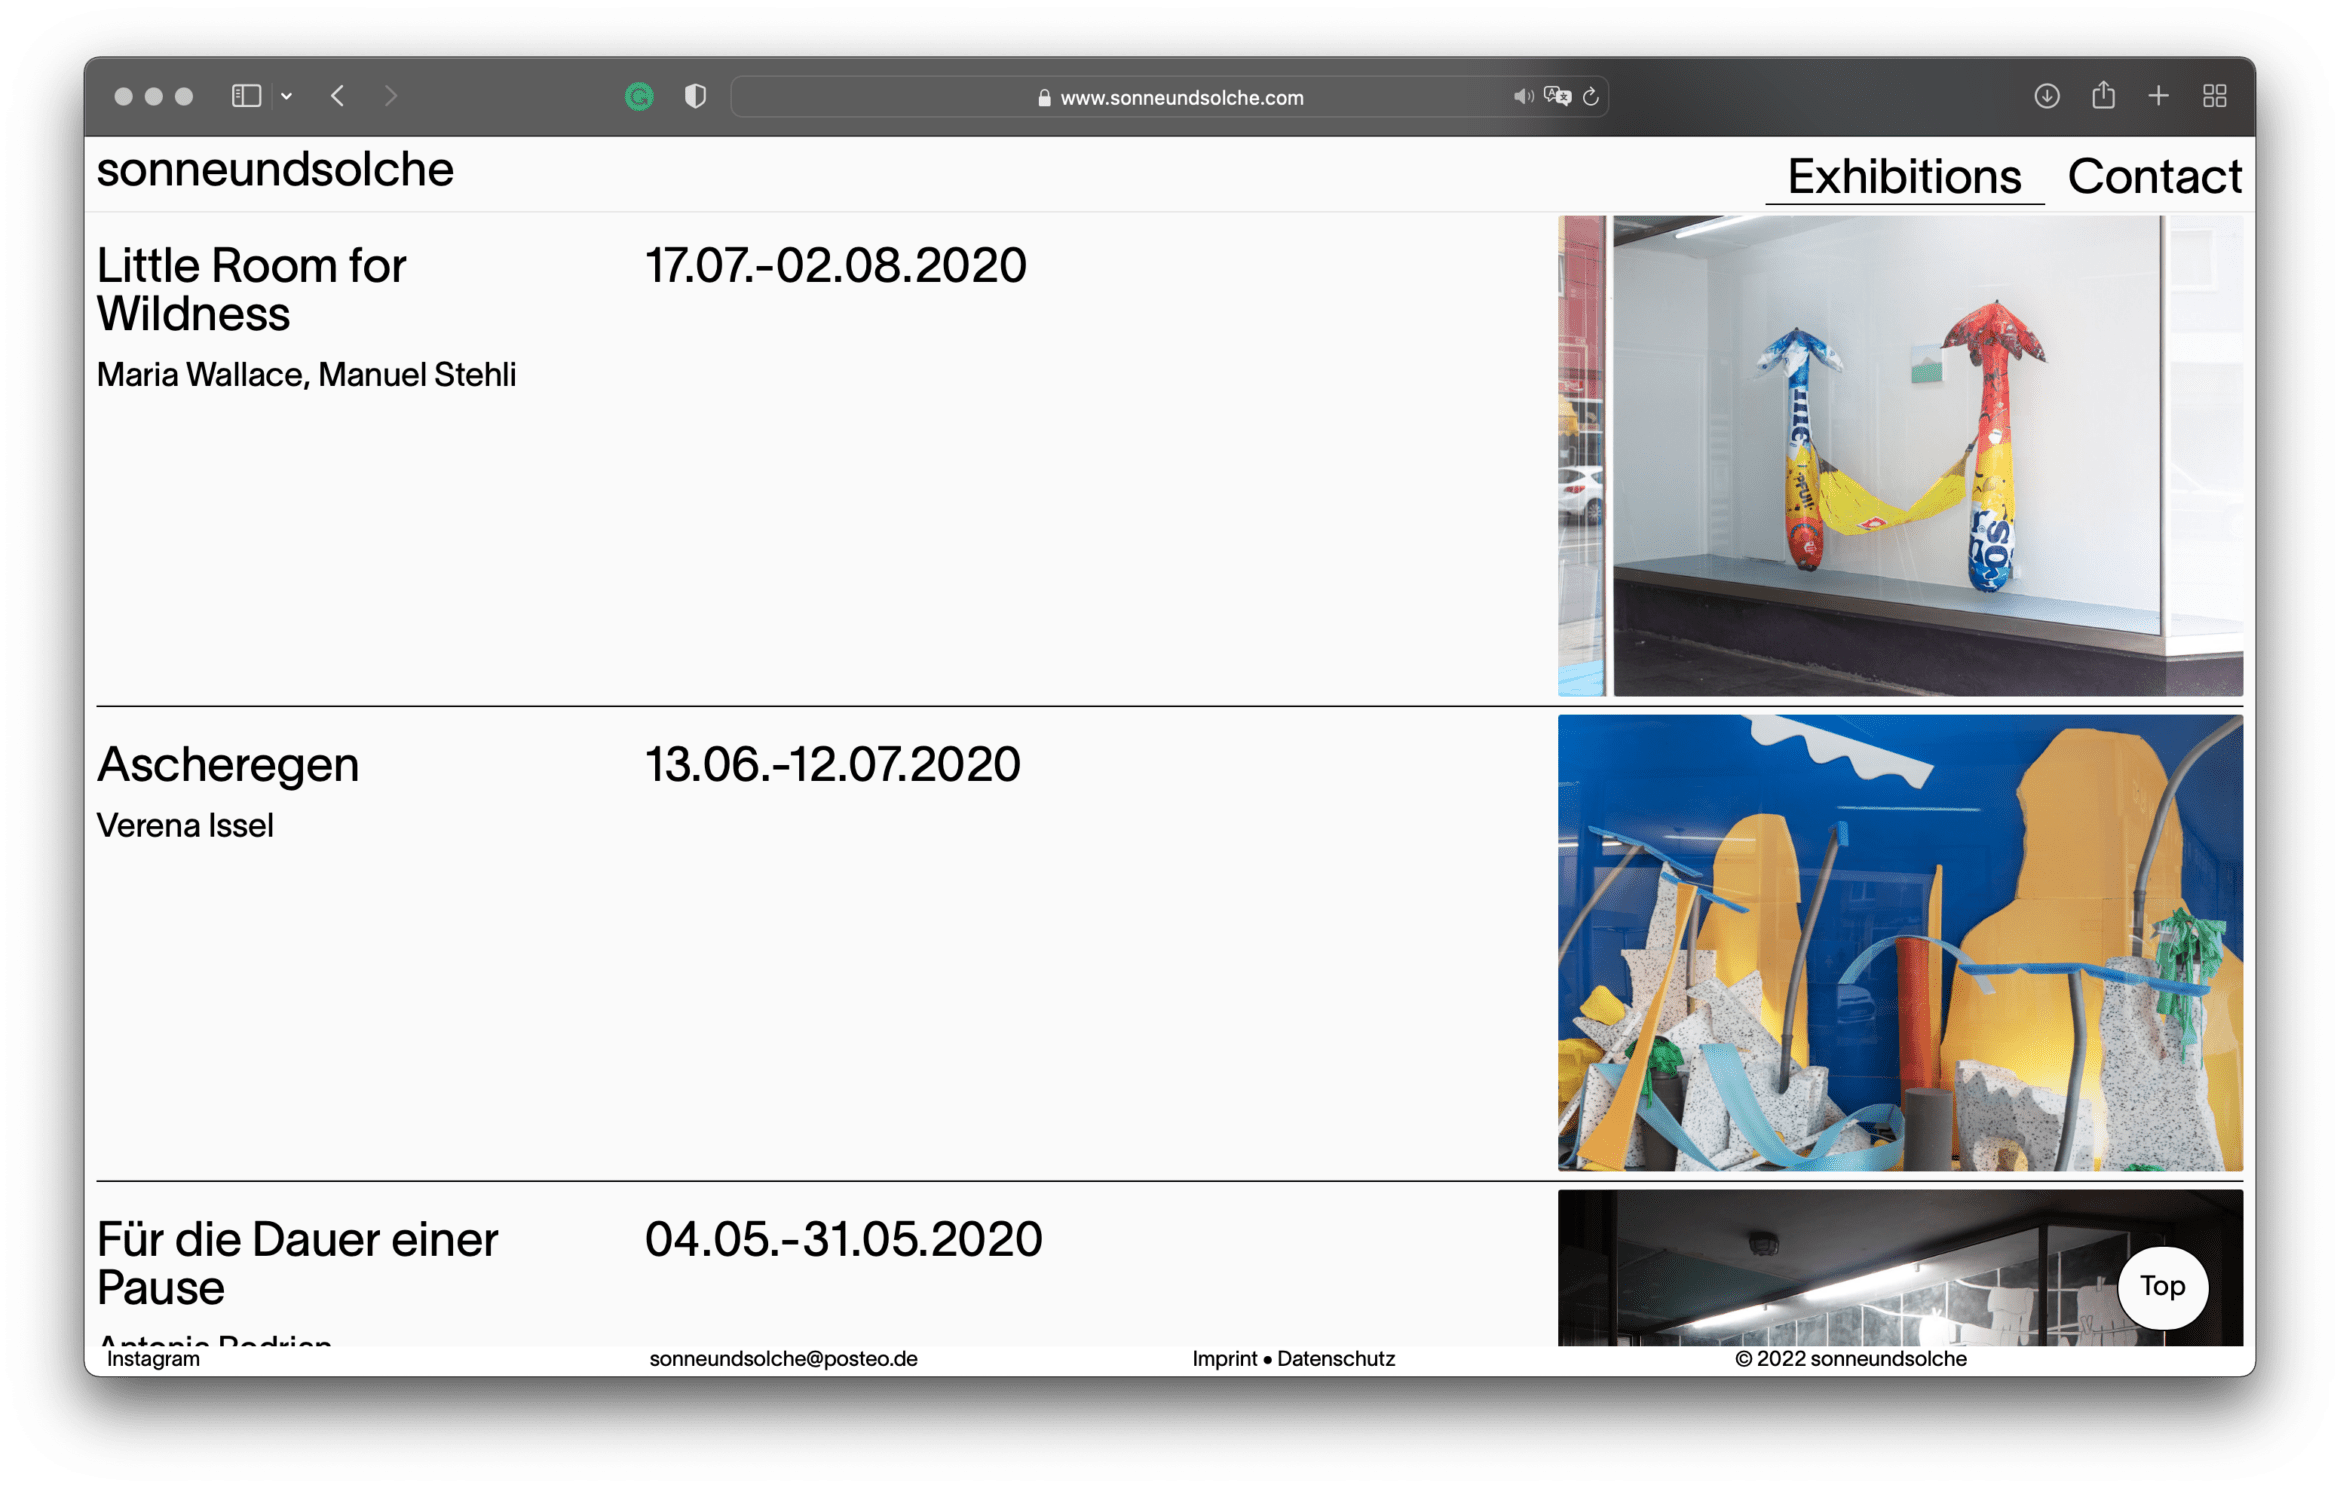Open Little Room for Wildness exhibition
Image resolution: width=2340 pixels, height=1488 pixels.
tap(251, 290)
